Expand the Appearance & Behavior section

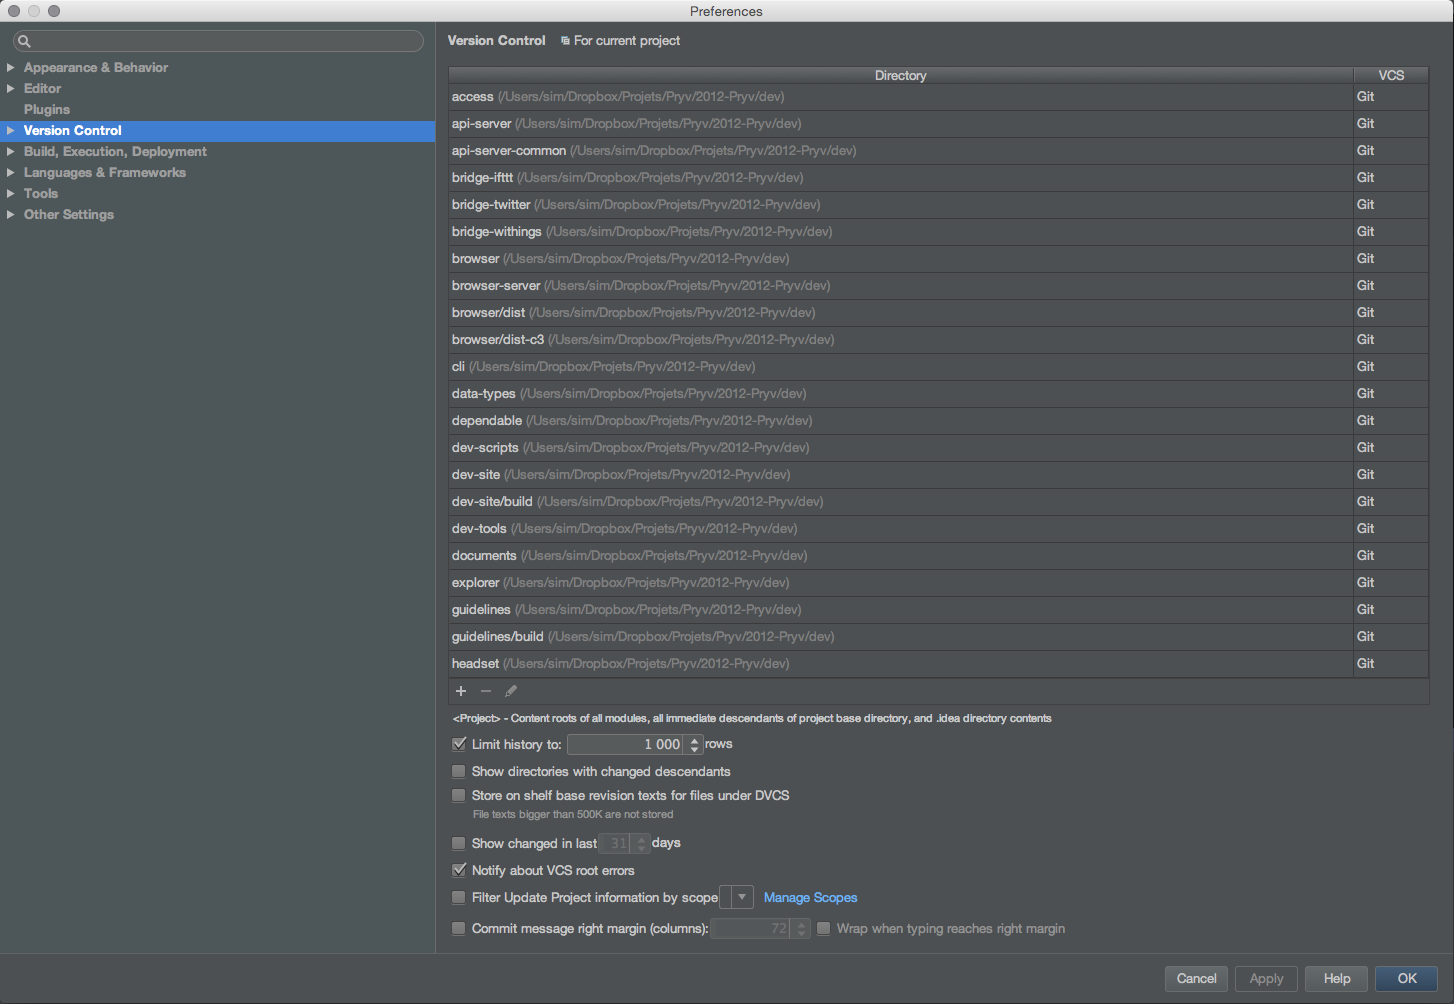(x=12, y=67)
